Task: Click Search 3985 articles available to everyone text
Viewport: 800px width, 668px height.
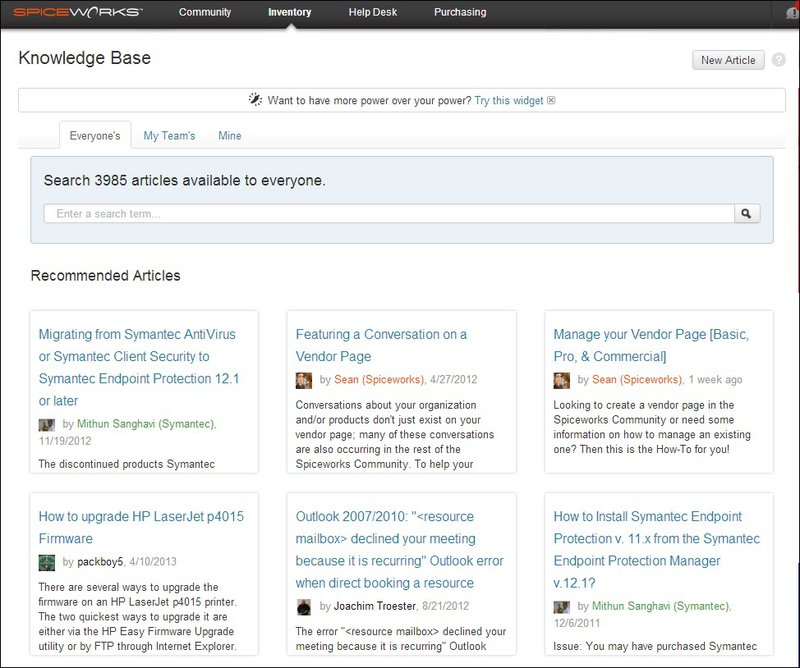Action: (185, 180)
